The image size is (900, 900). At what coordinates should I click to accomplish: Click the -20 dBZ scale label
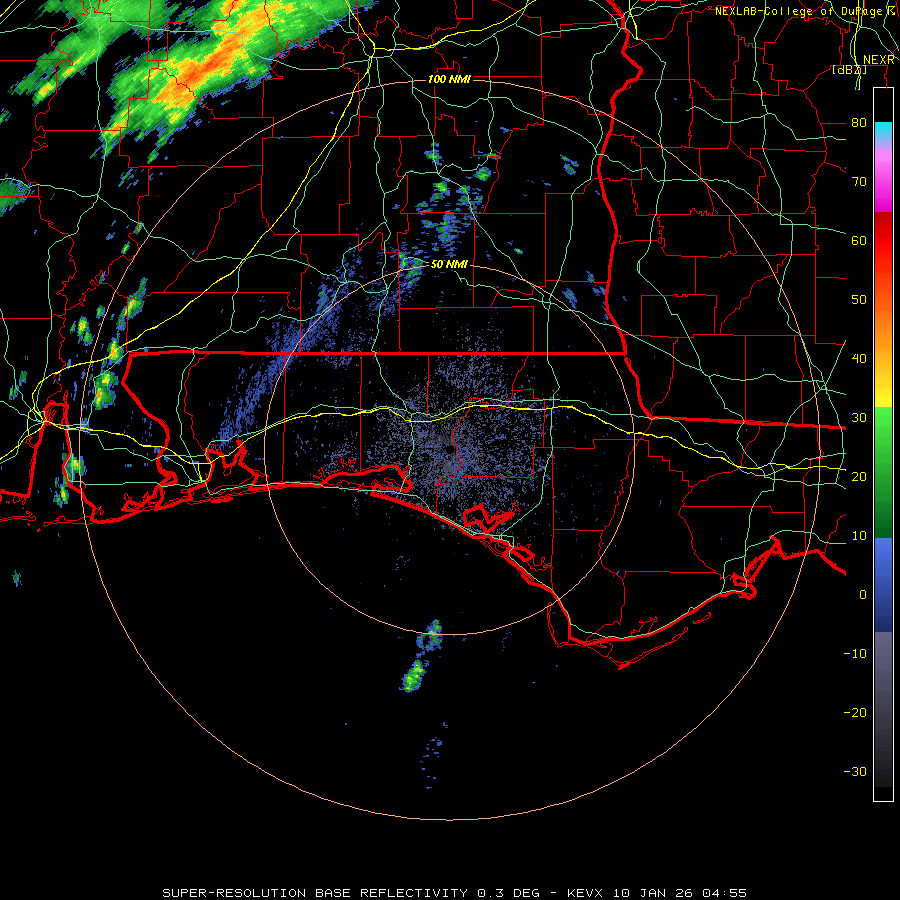[855, 713]
